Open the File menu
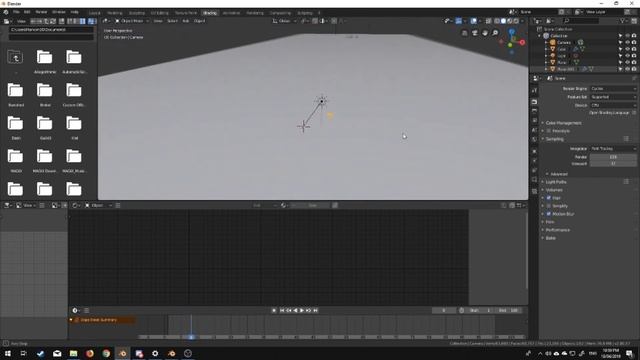 tap(16, 12)
